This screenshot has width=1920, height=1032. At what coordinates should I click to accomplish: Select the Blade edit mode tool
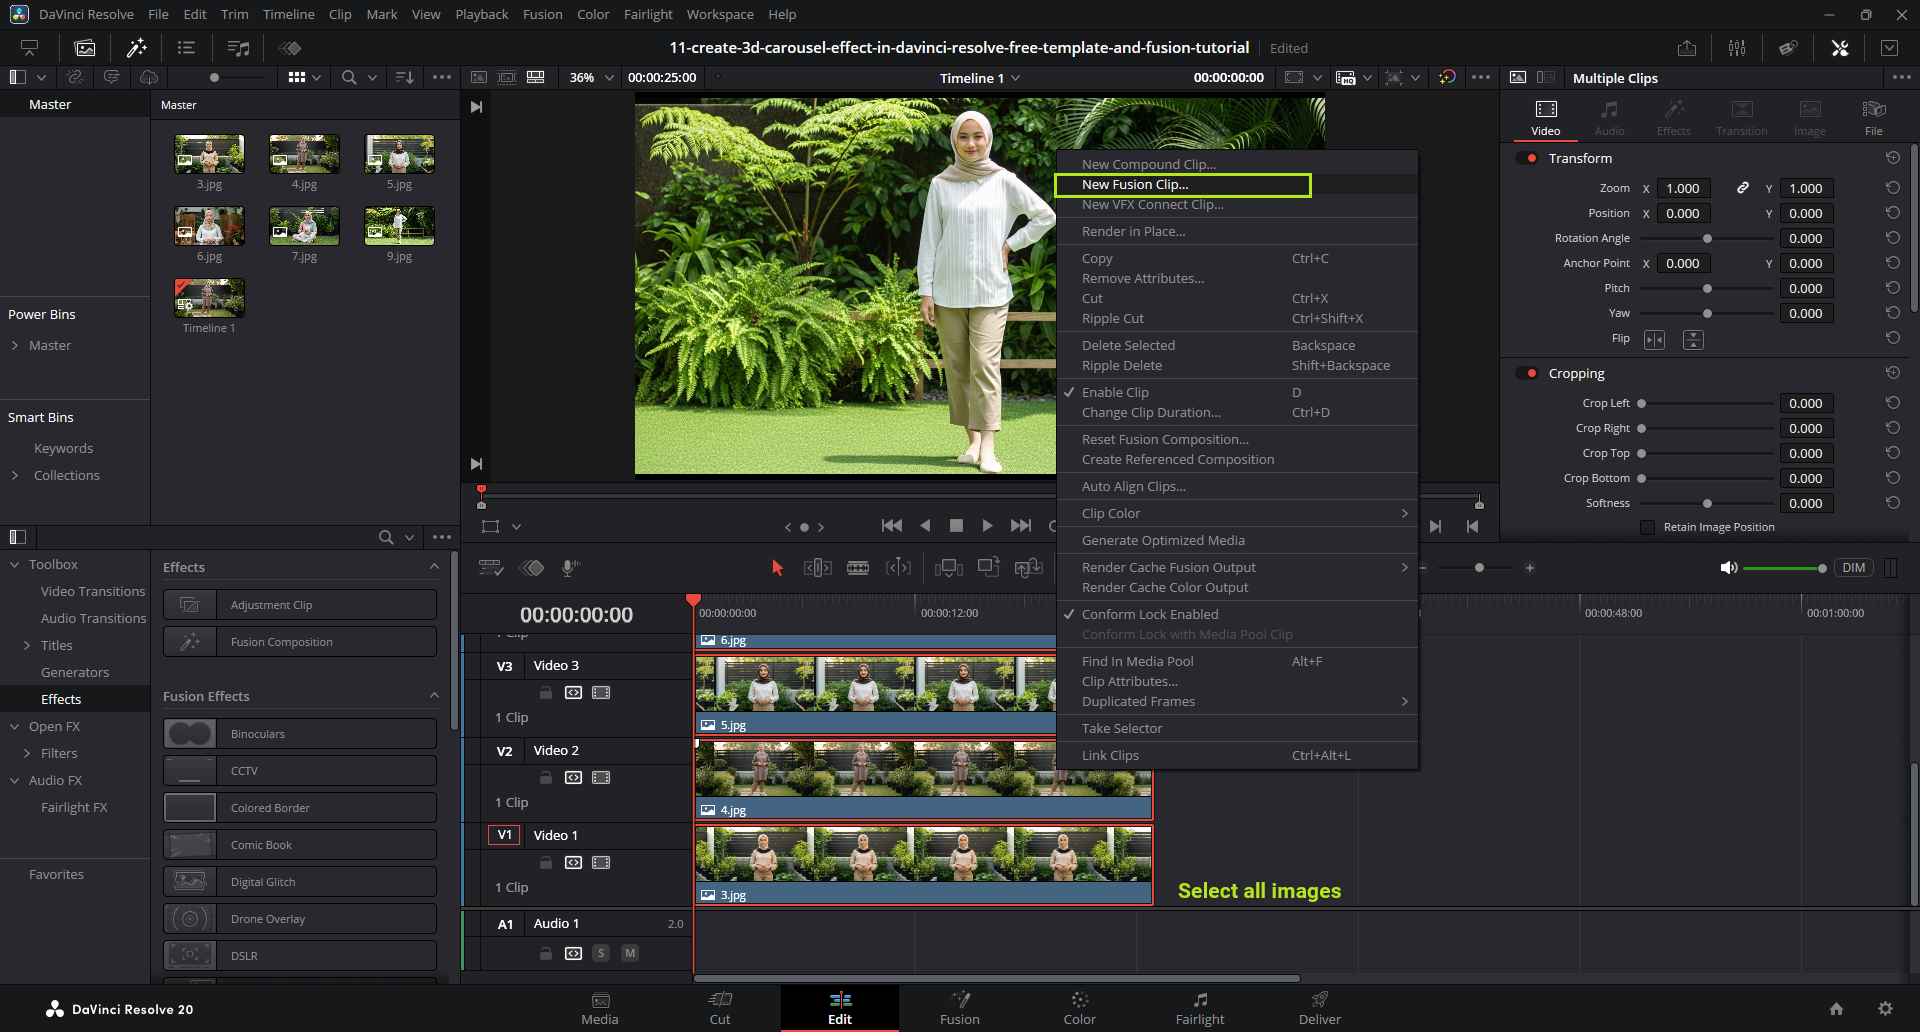(x=858, y=568)
